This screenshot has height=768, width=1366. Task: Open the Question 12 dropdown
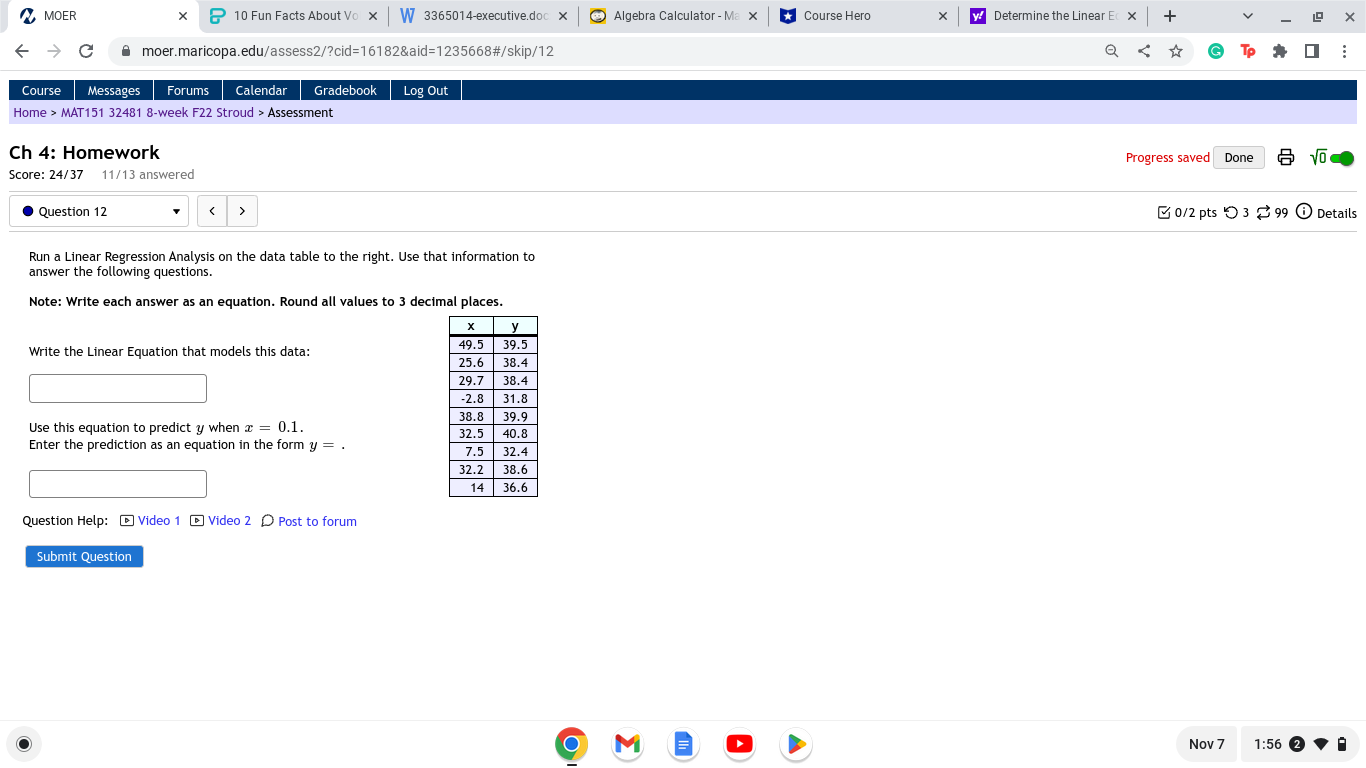pos(98,211)
